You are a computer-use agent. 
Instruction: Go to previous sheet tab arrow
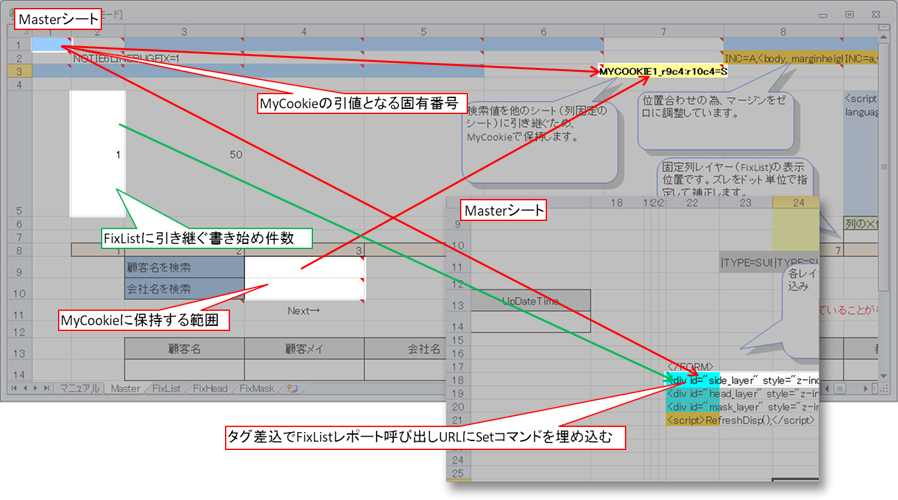click(25, 388)
